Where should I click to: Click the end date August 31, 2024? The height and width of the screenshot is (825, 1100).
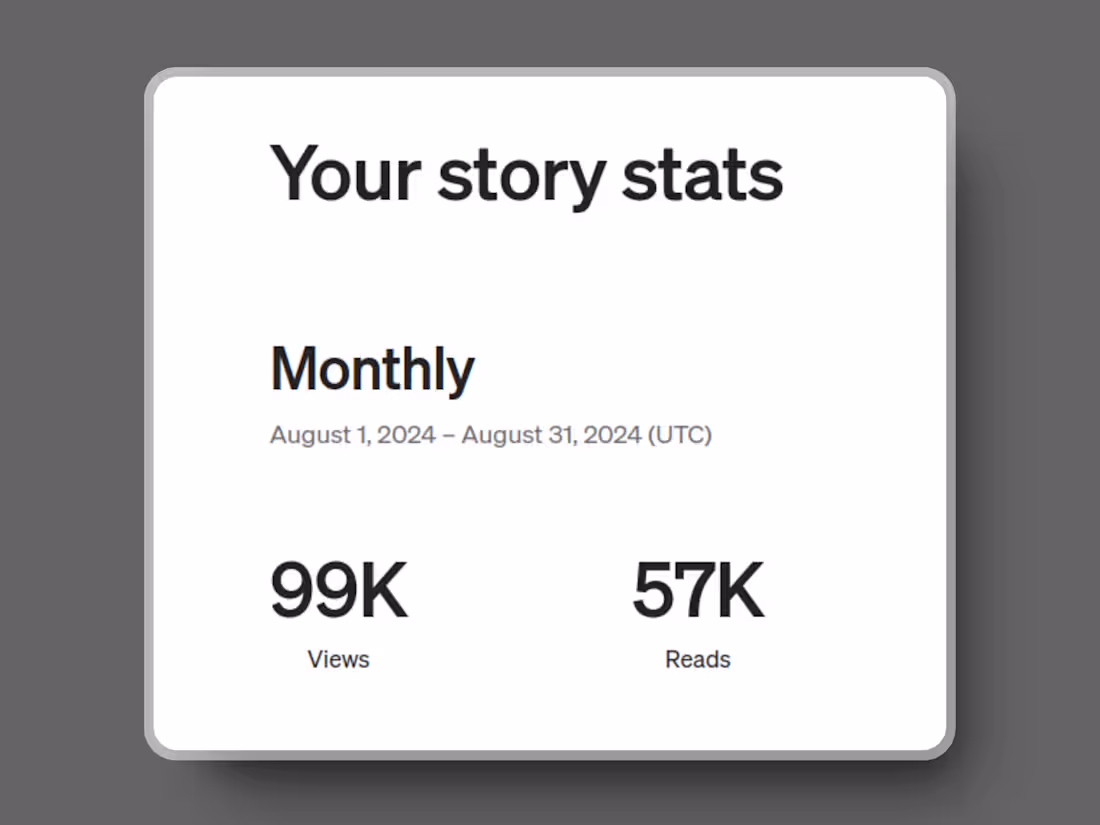point(551,436)
